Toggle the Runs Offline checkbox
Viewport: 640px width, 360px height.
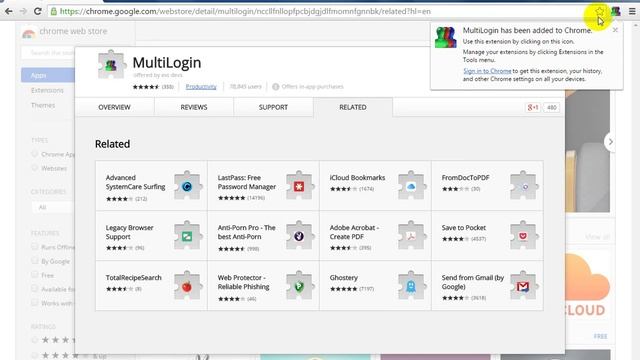pyautogui.click(x=35, y=247)
